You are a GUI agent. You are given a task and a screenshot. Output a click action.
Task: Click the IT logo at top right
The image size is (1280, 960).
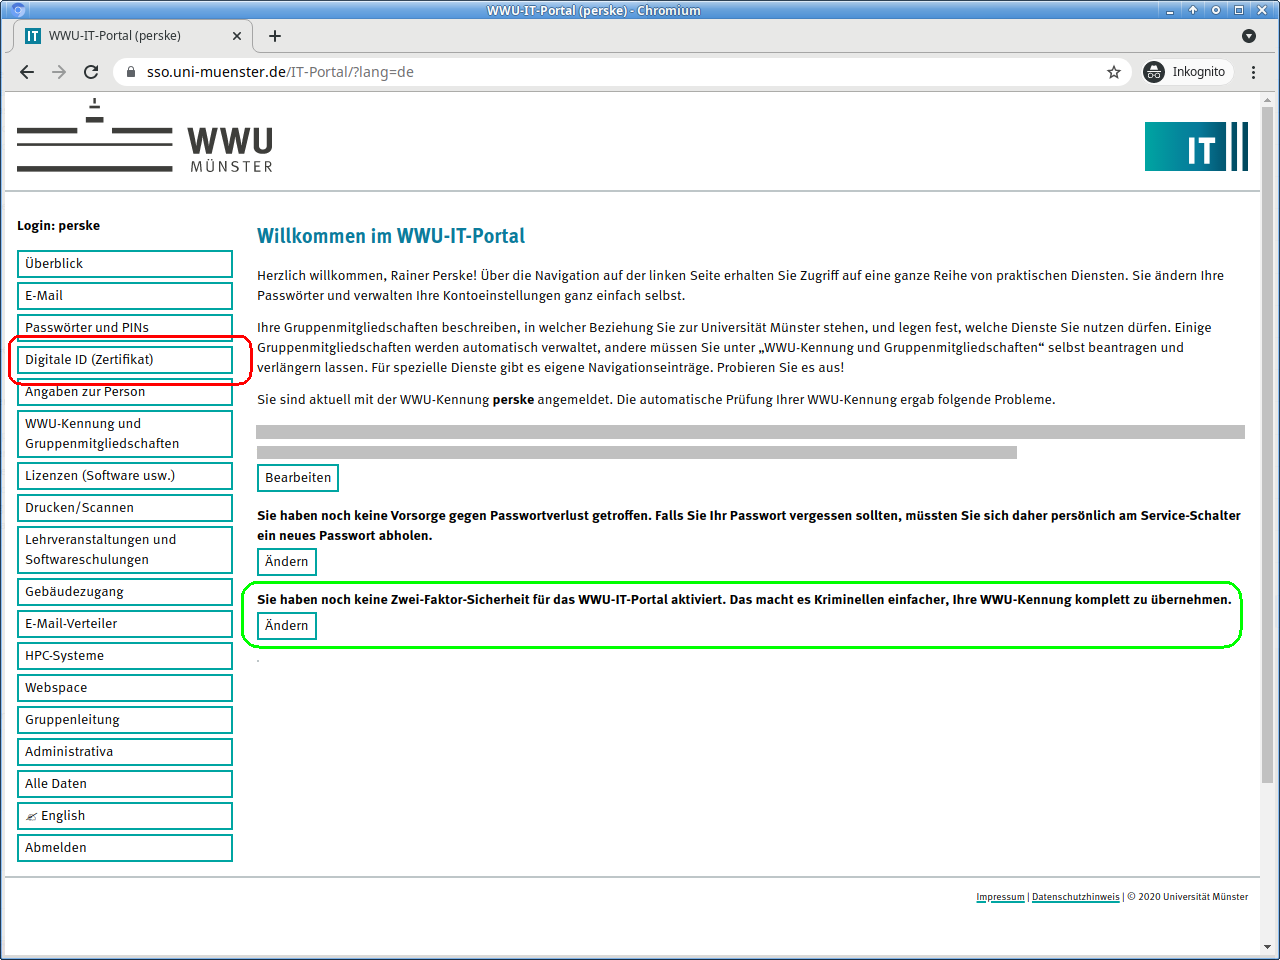(x=1196, y=147)
